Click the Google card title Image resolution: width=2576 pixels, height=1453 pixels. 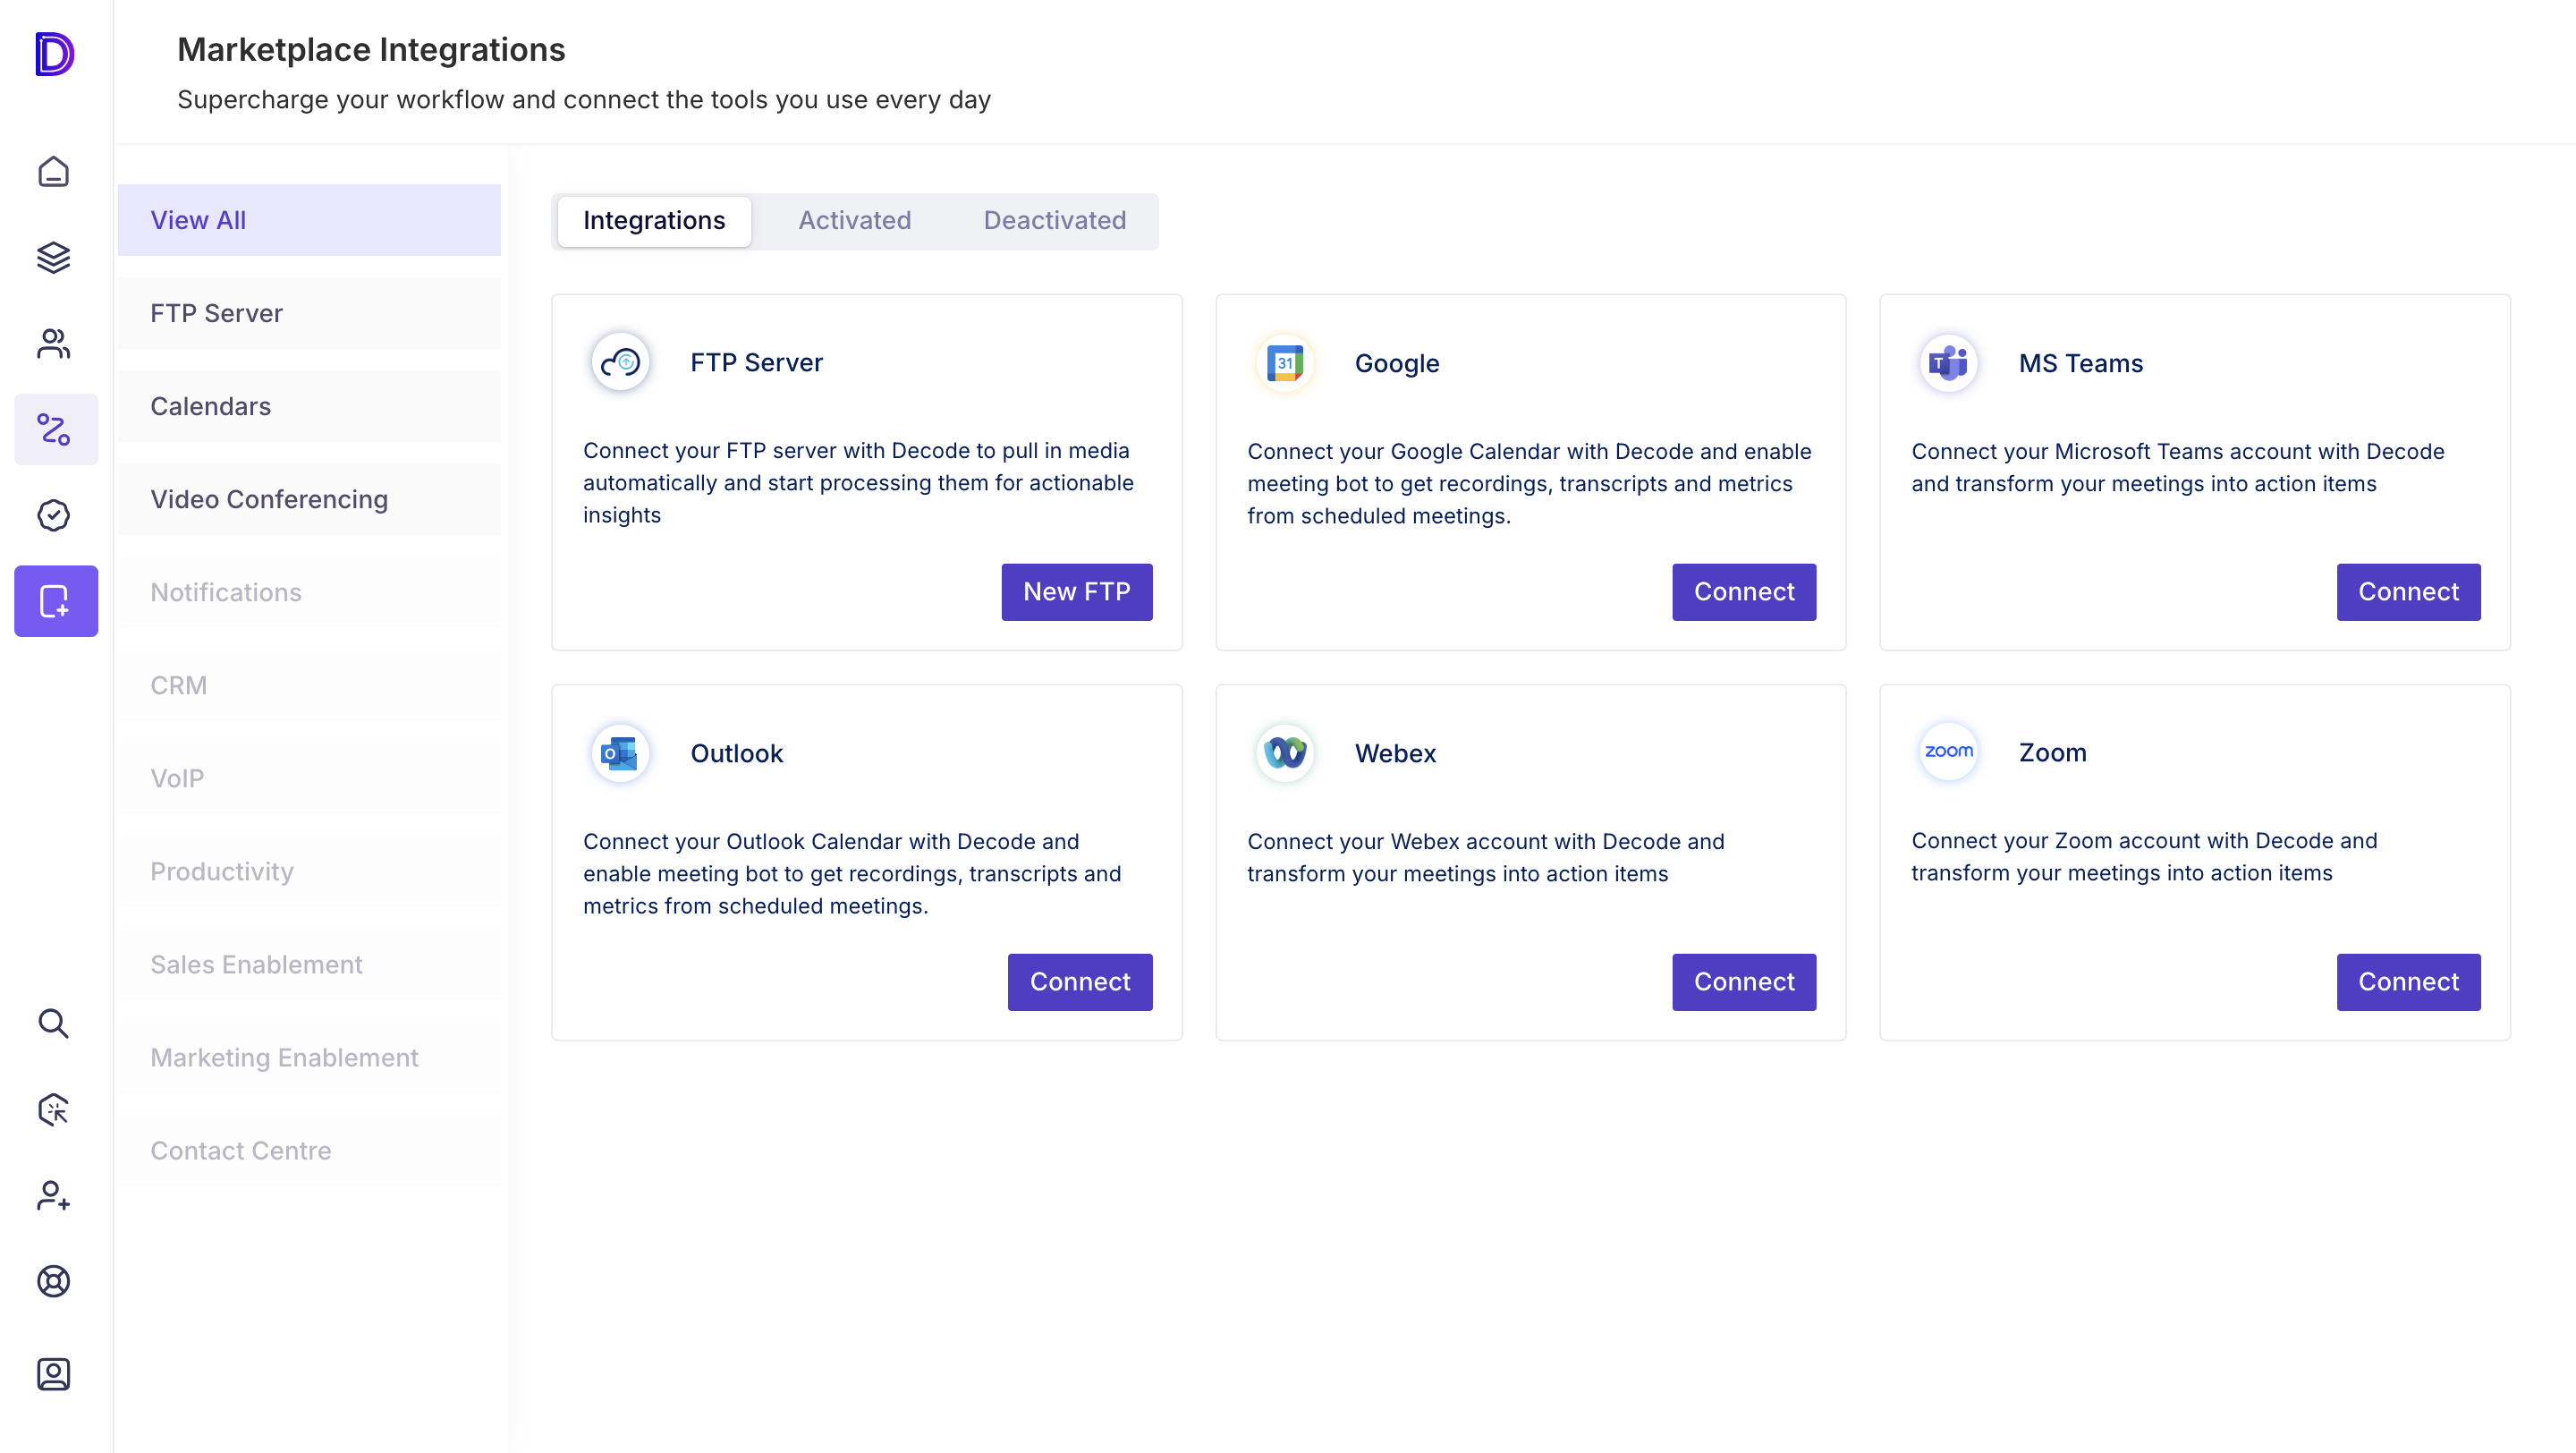(x=1397, y=363)
